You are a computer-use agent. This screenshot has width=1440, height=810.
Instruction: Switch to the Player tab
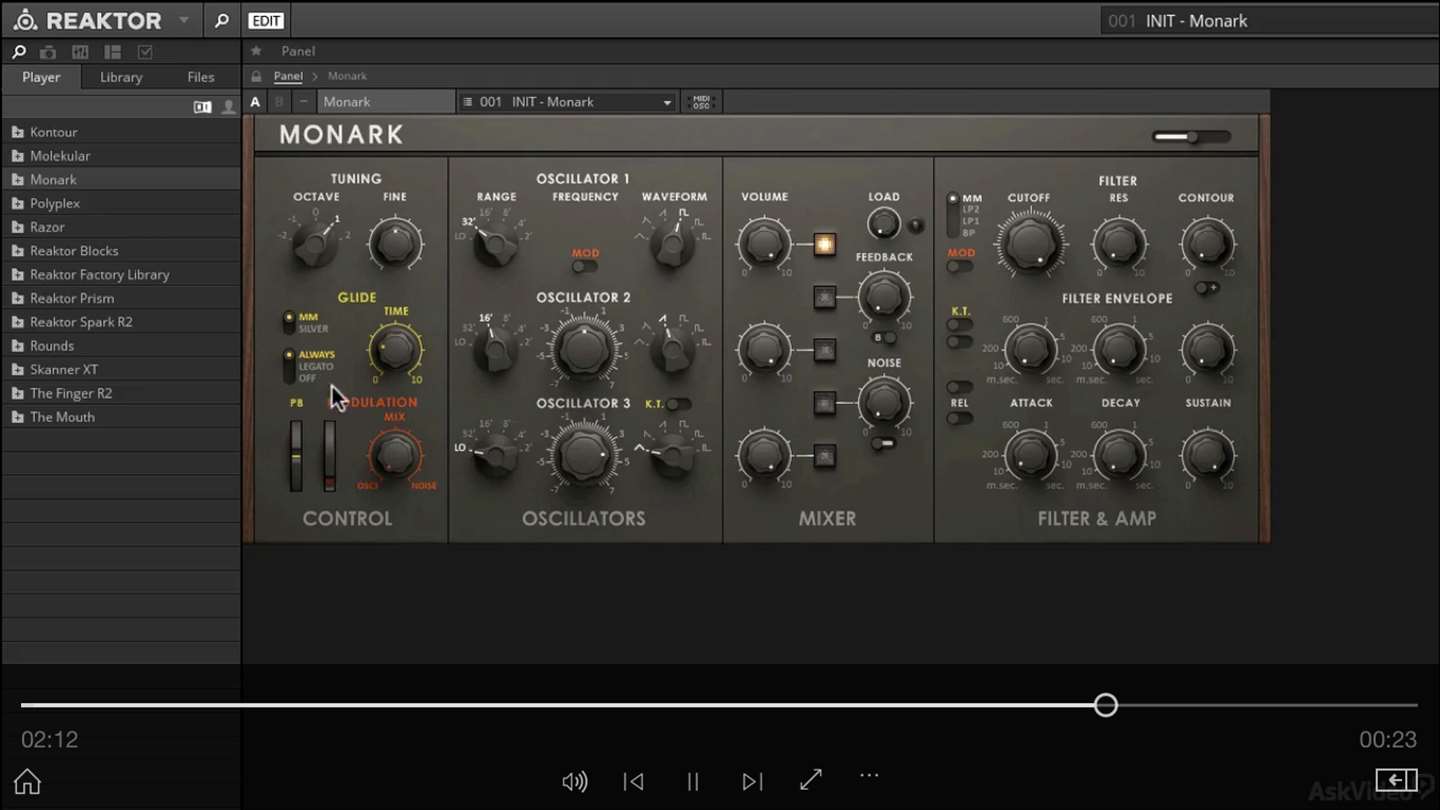click(41, 77)
